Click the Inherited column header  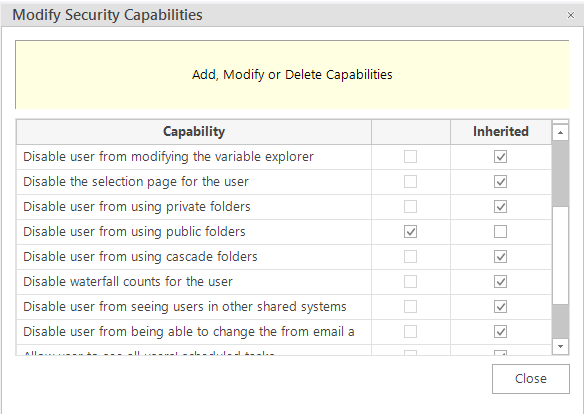pyautogui.click(x=501, y=132)
